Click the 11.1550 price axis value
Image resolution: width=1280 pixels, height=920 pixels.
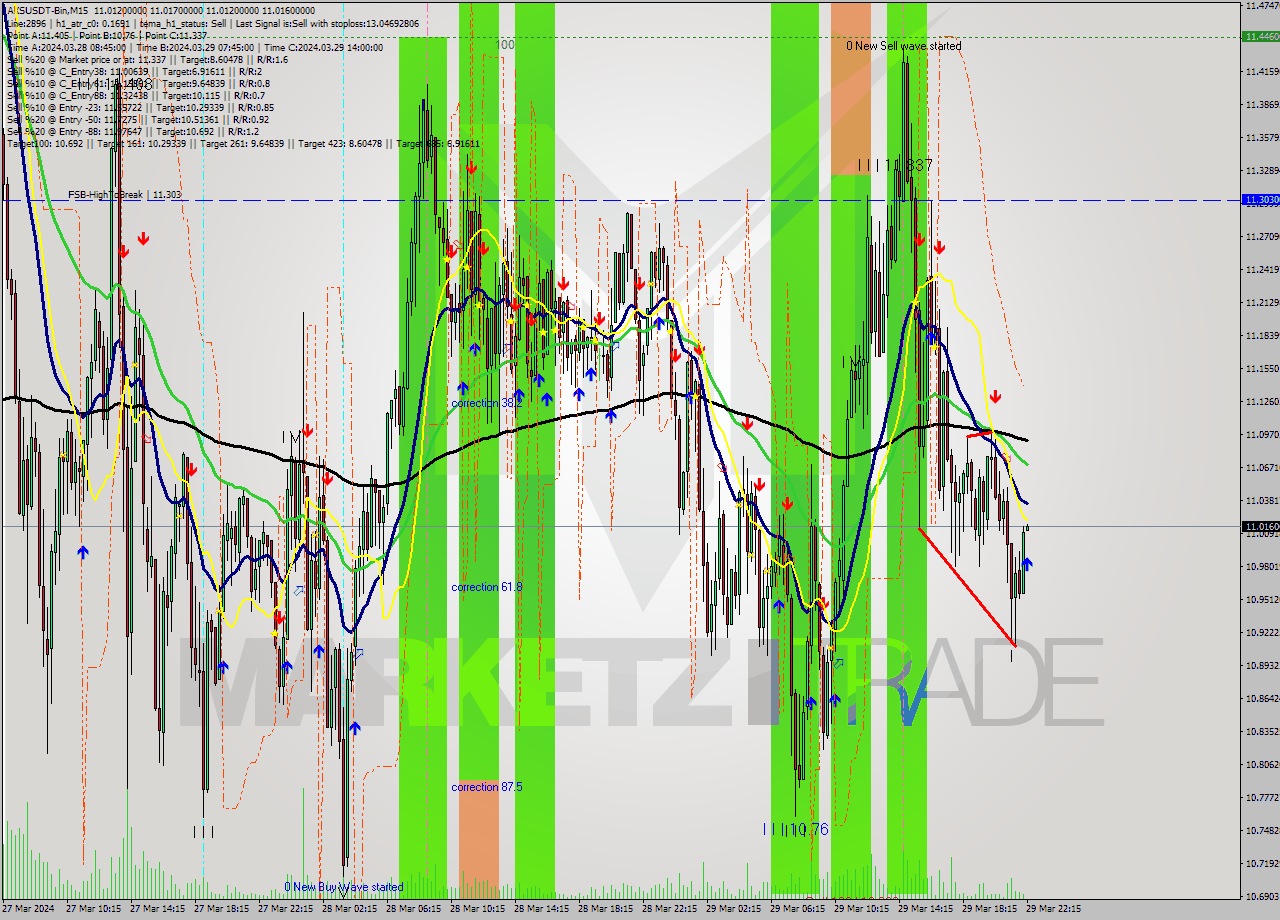(1263, 368)
